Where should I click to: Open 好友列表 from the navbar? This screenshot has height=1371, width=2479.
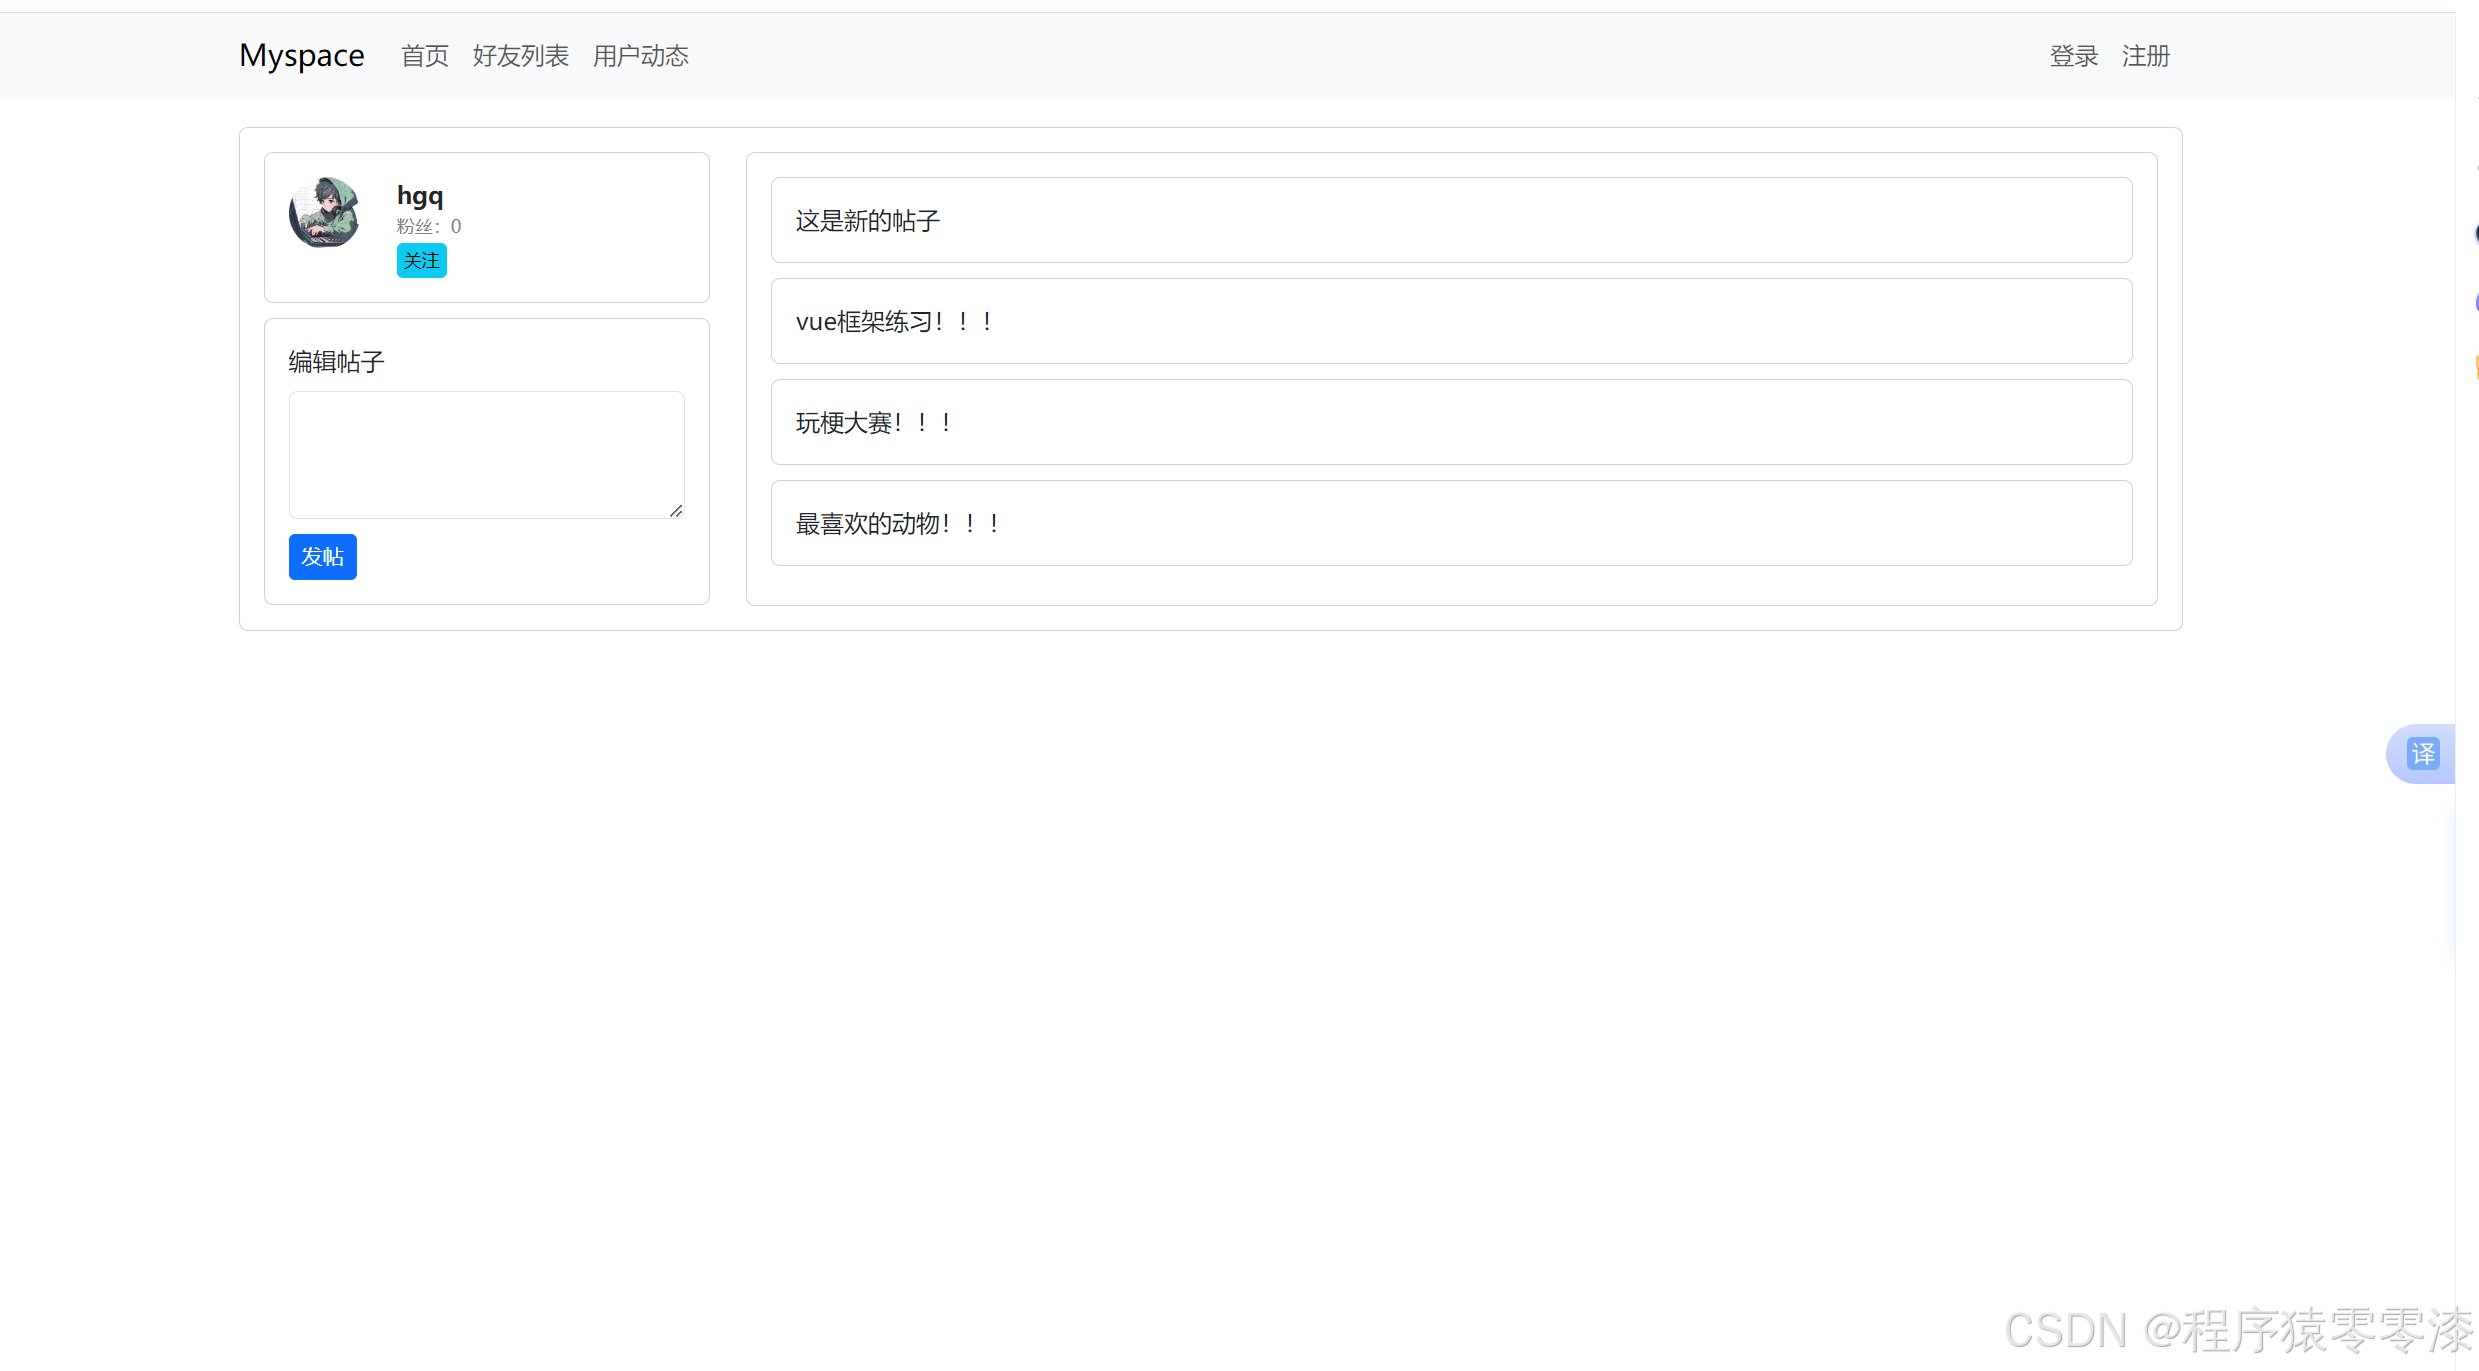(520, 56)
